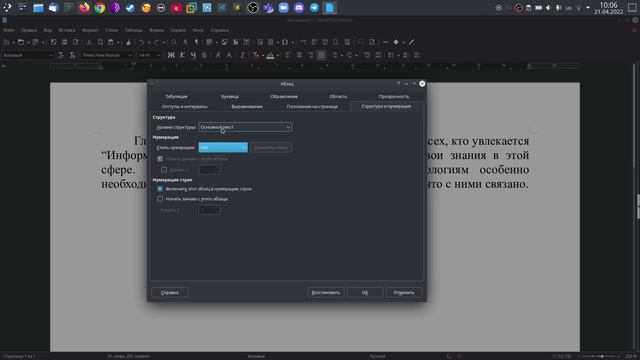Image resolution: width=640 pixels, height=360 pixels.
Task: Click the line numbering start value field
Action: point(209,210)
